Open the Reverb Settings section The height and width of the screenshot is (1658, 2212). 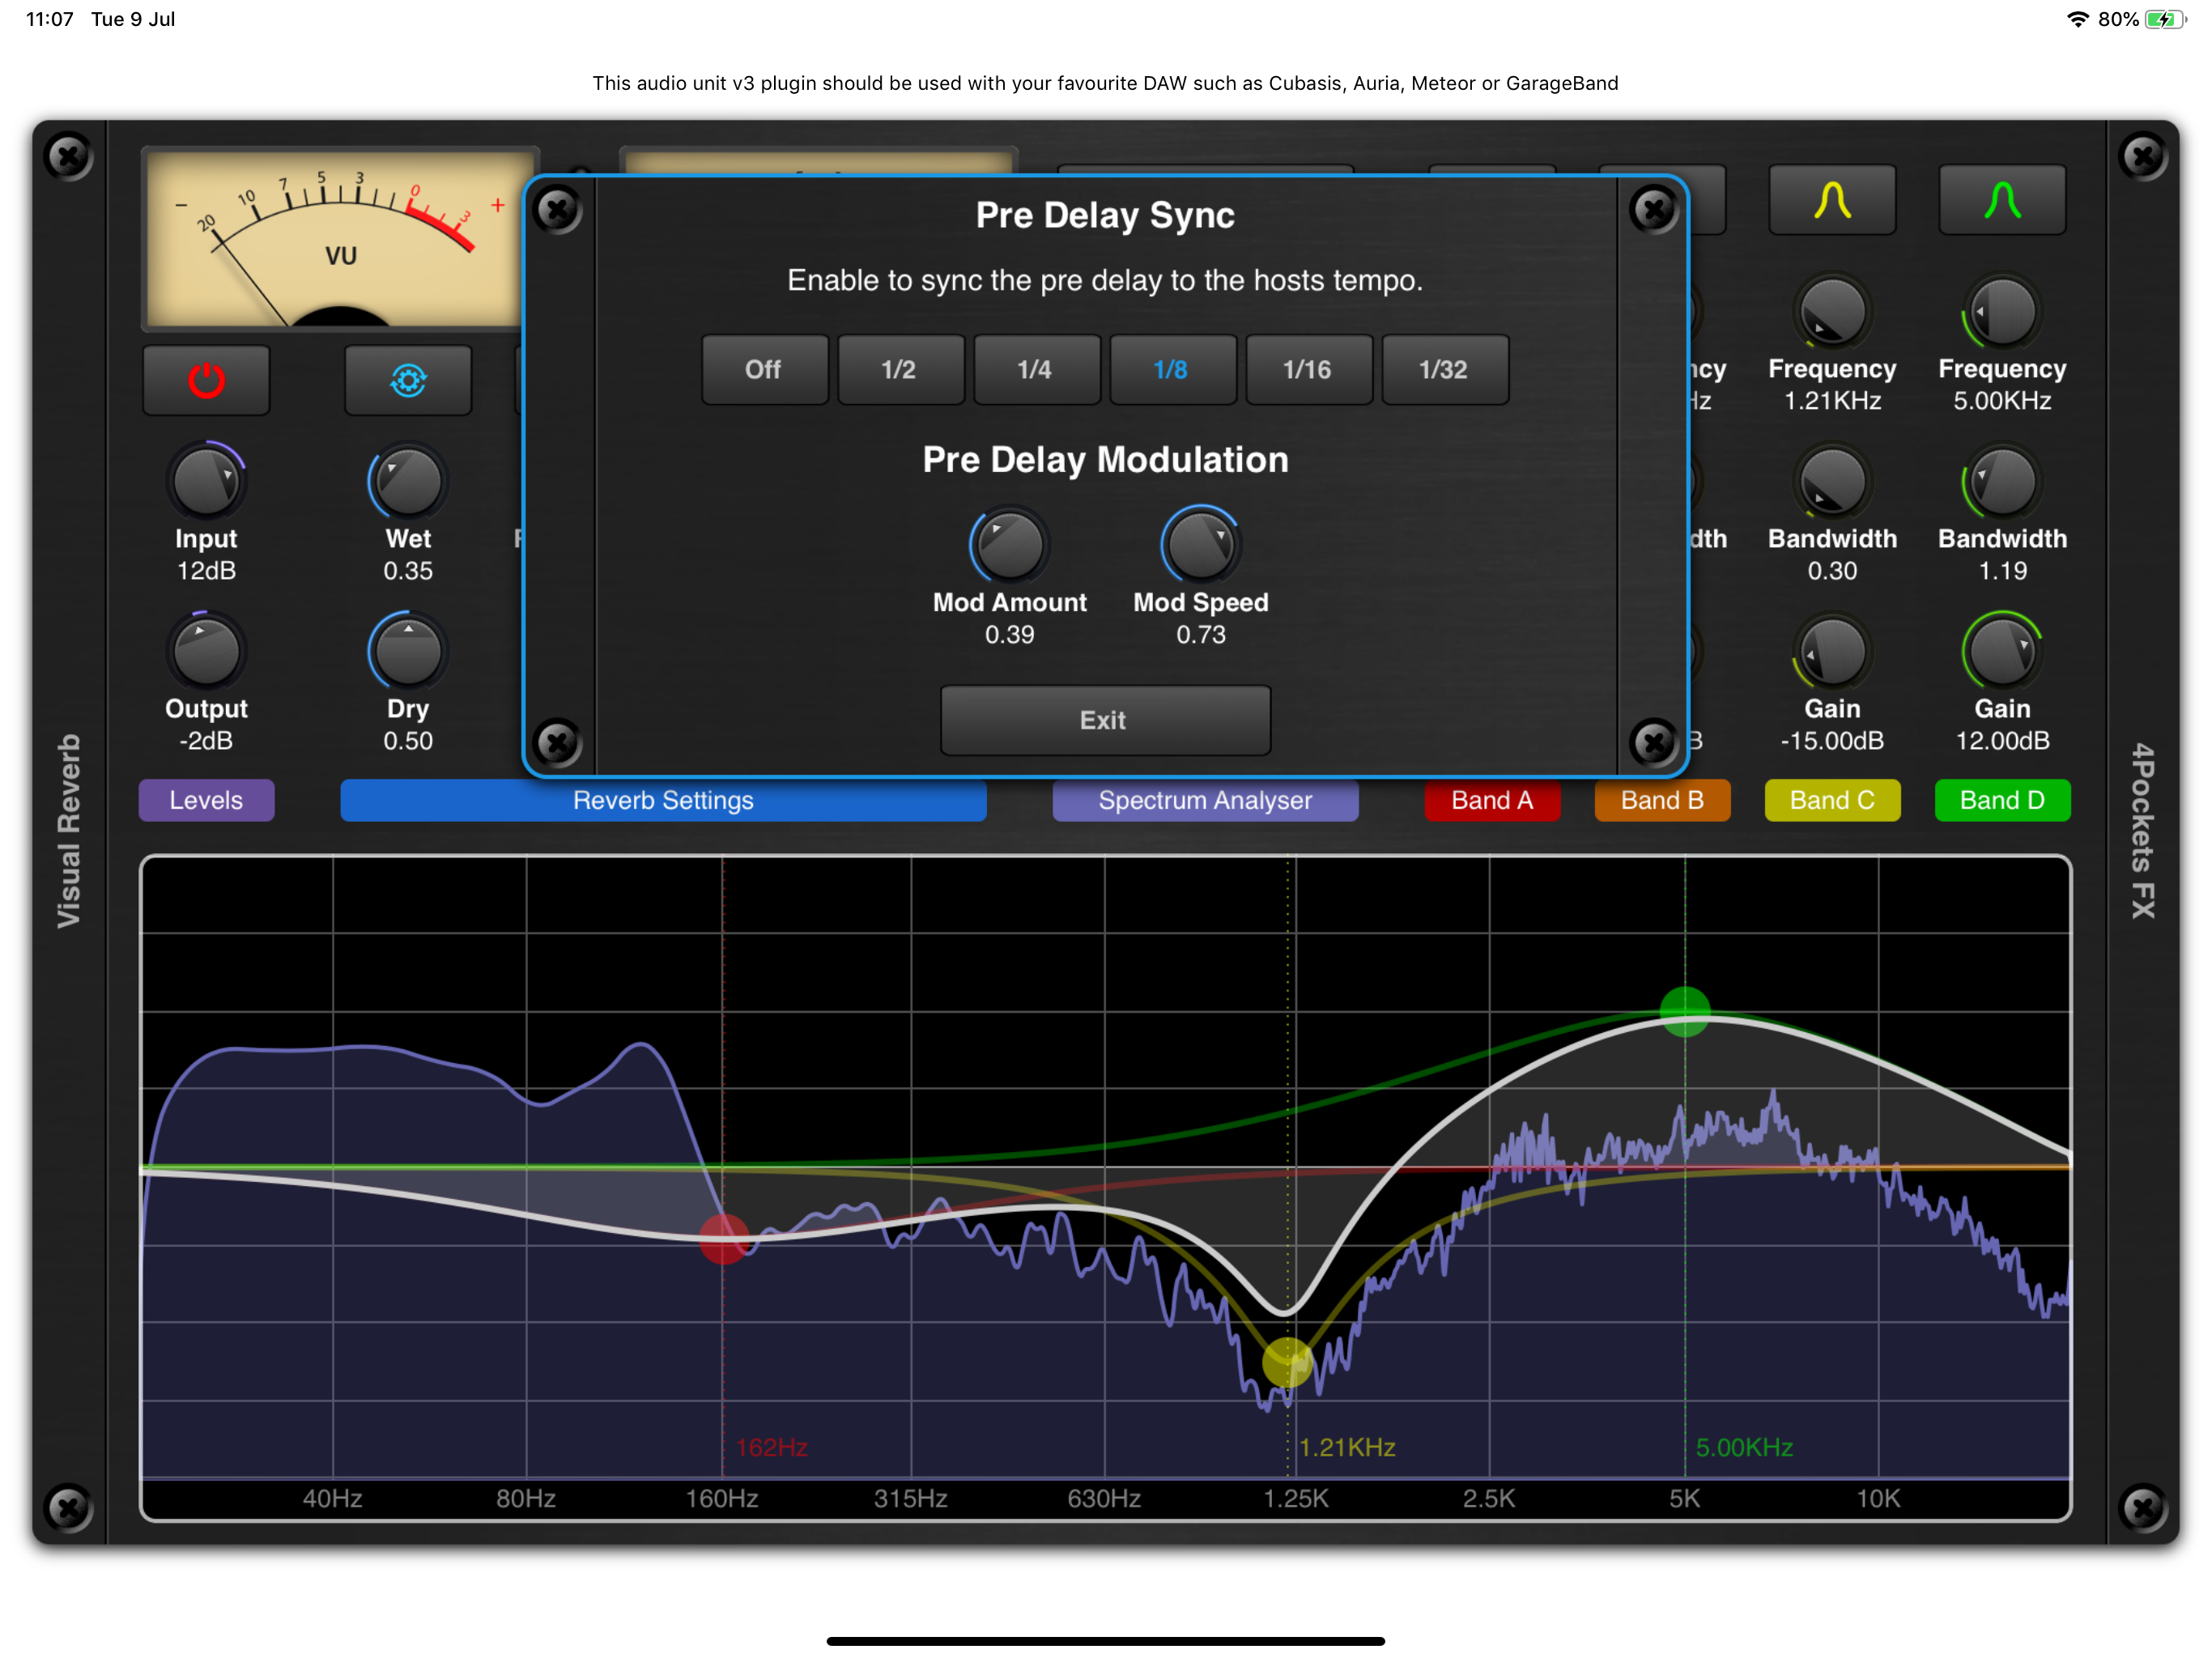coord(662,800)
